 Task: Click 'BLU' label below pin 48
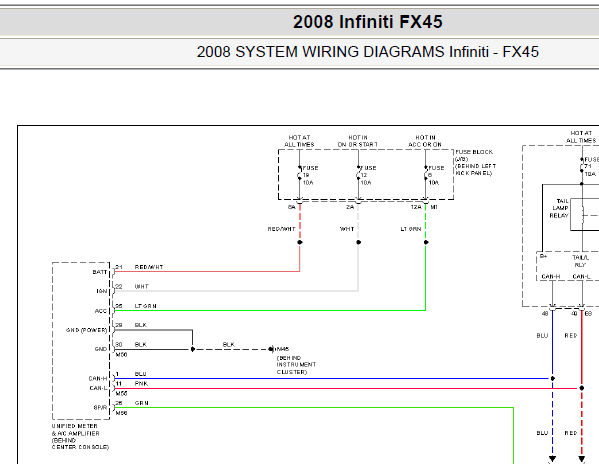(542, 336)
